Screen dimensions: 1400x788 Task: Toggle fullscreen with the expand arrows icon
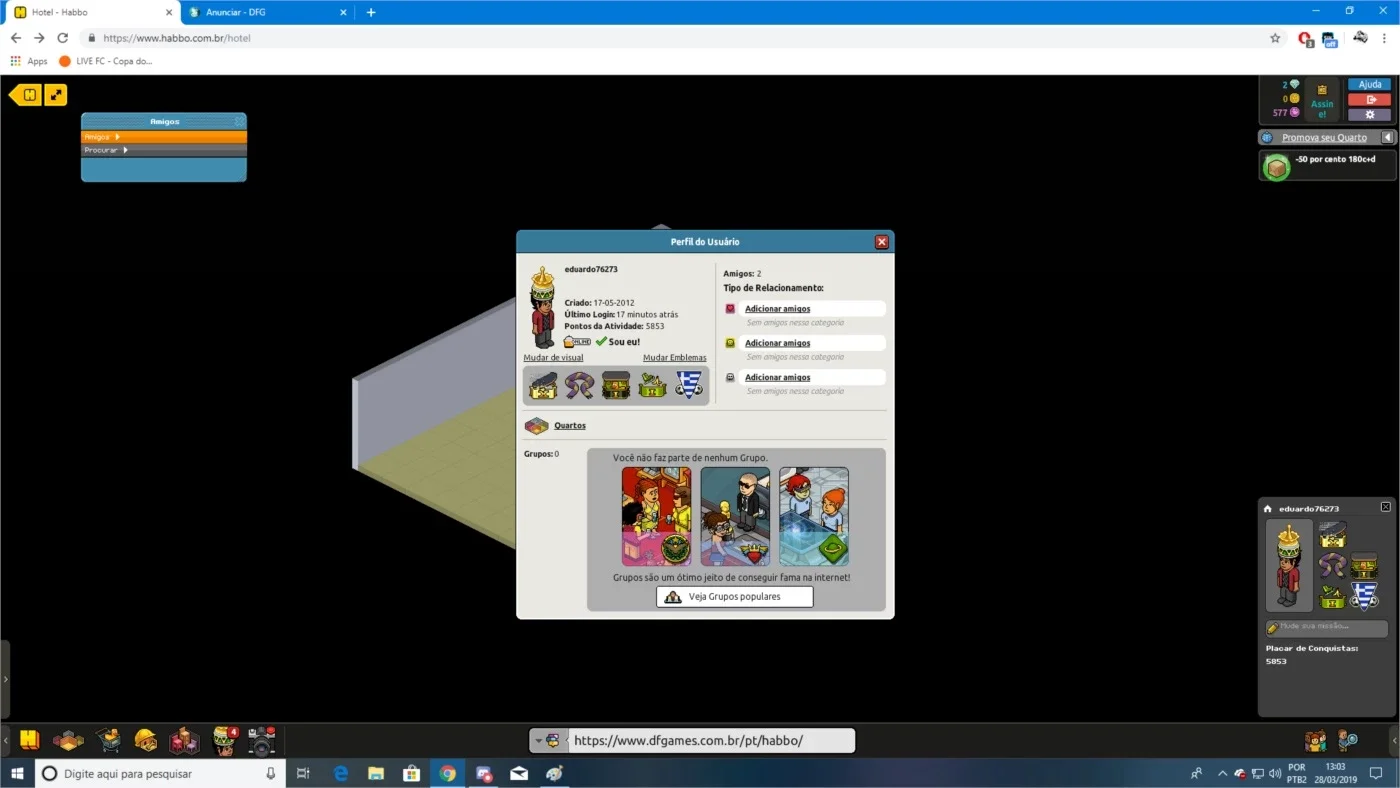point(56,95)
